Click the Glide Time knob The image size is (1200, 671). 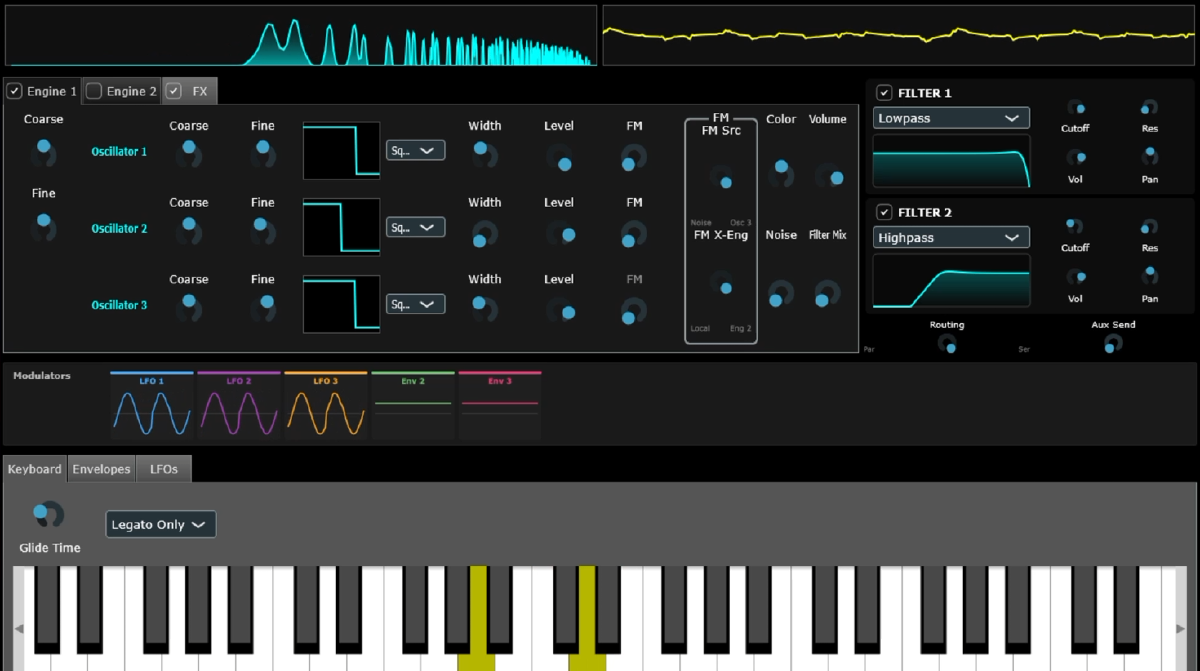[48, 515]
